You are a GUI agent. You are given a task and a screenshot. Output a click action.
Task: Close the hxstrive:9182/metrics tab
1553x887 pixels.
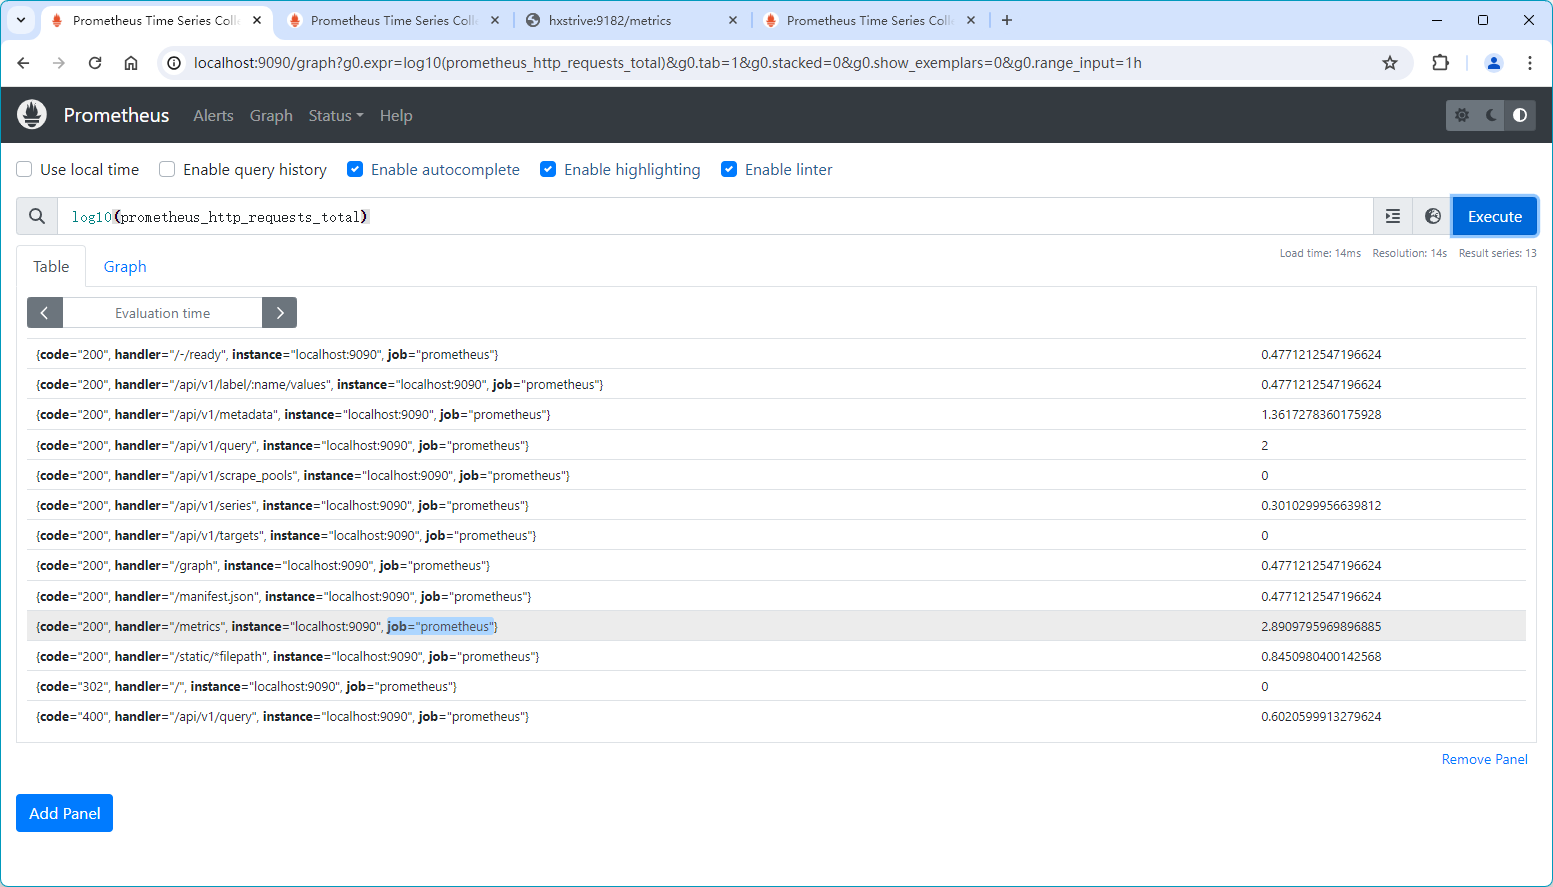click(x=733, y=20)
